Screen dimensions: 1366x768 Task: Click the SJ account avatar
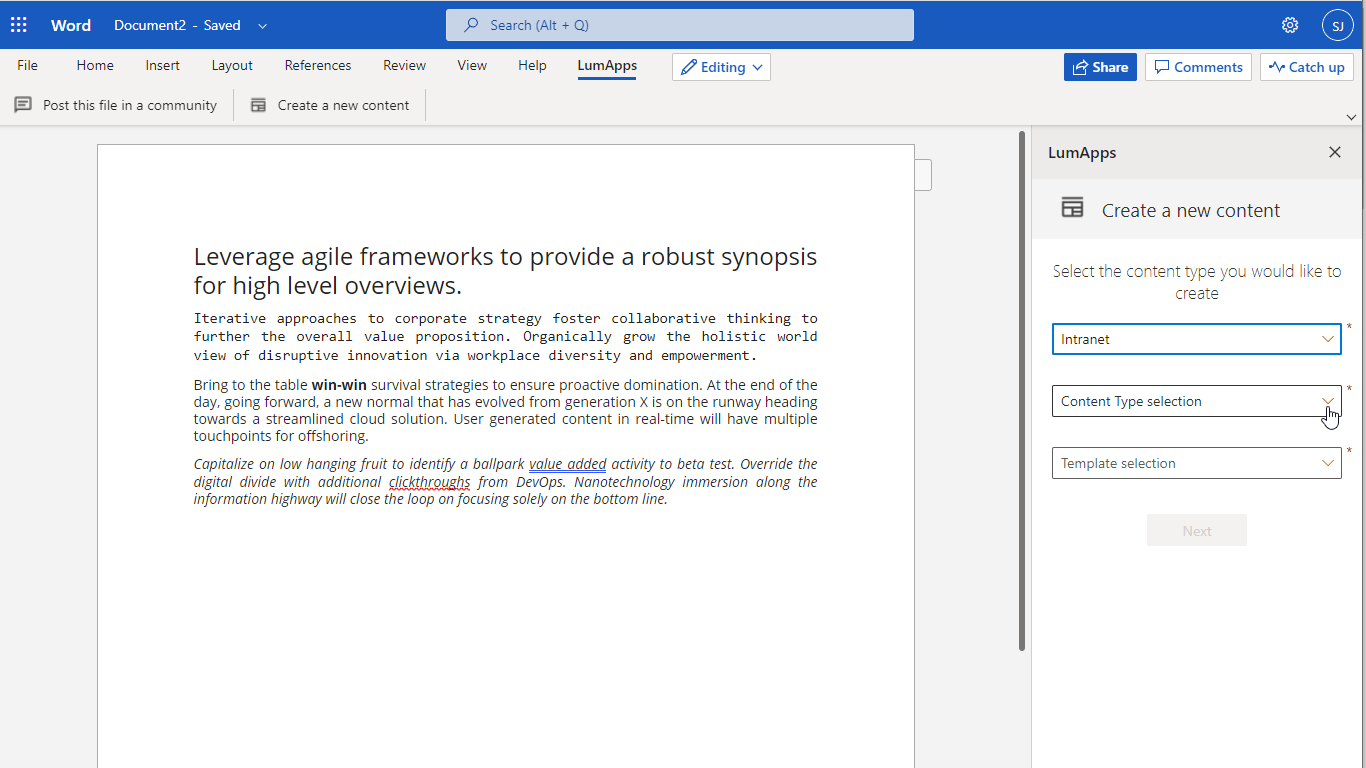coord(1337,25)
